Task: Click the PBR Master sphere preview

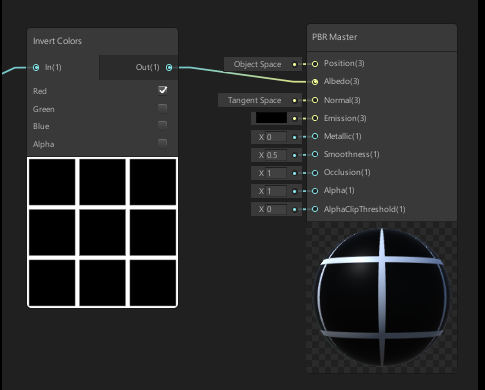Action: 382,297
